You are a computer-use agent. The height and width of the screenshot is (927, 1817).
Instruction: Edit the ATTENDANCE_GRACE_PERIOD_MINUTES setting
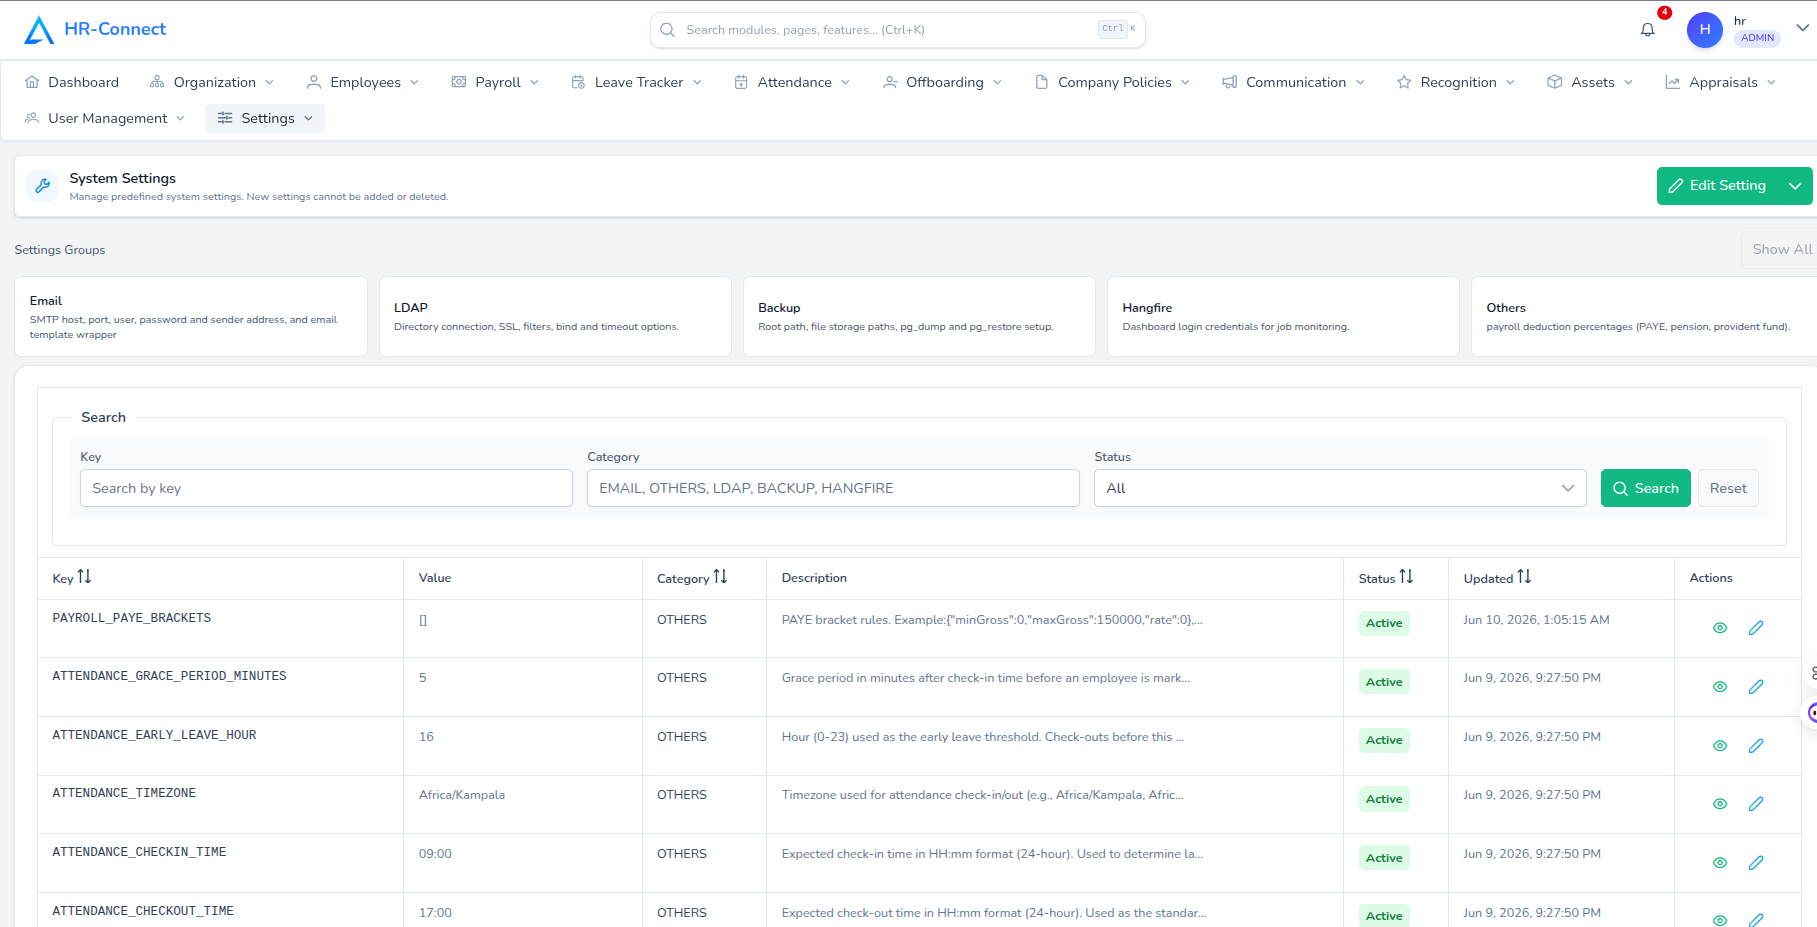pos(1756,687)
